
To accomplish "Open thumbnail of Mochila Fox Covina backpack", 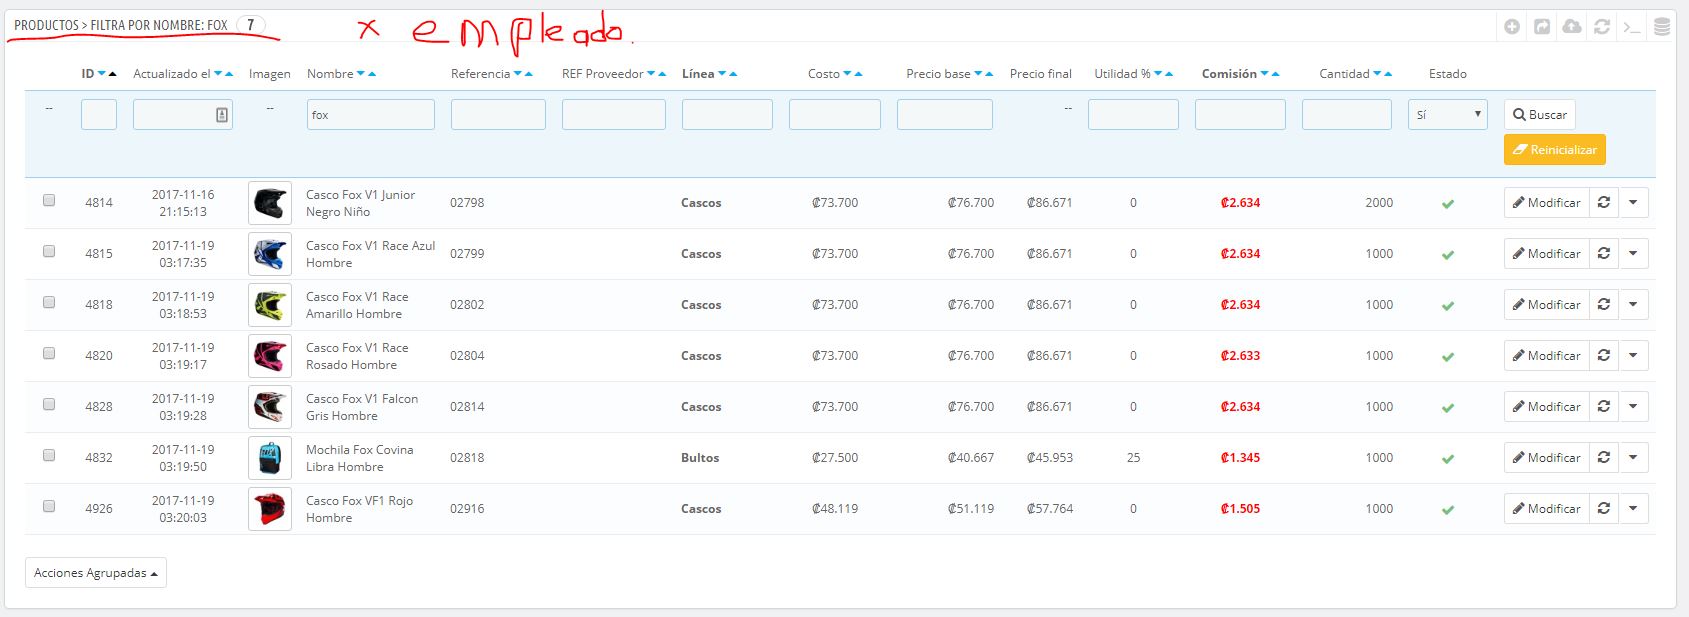I will pos(270,458).
